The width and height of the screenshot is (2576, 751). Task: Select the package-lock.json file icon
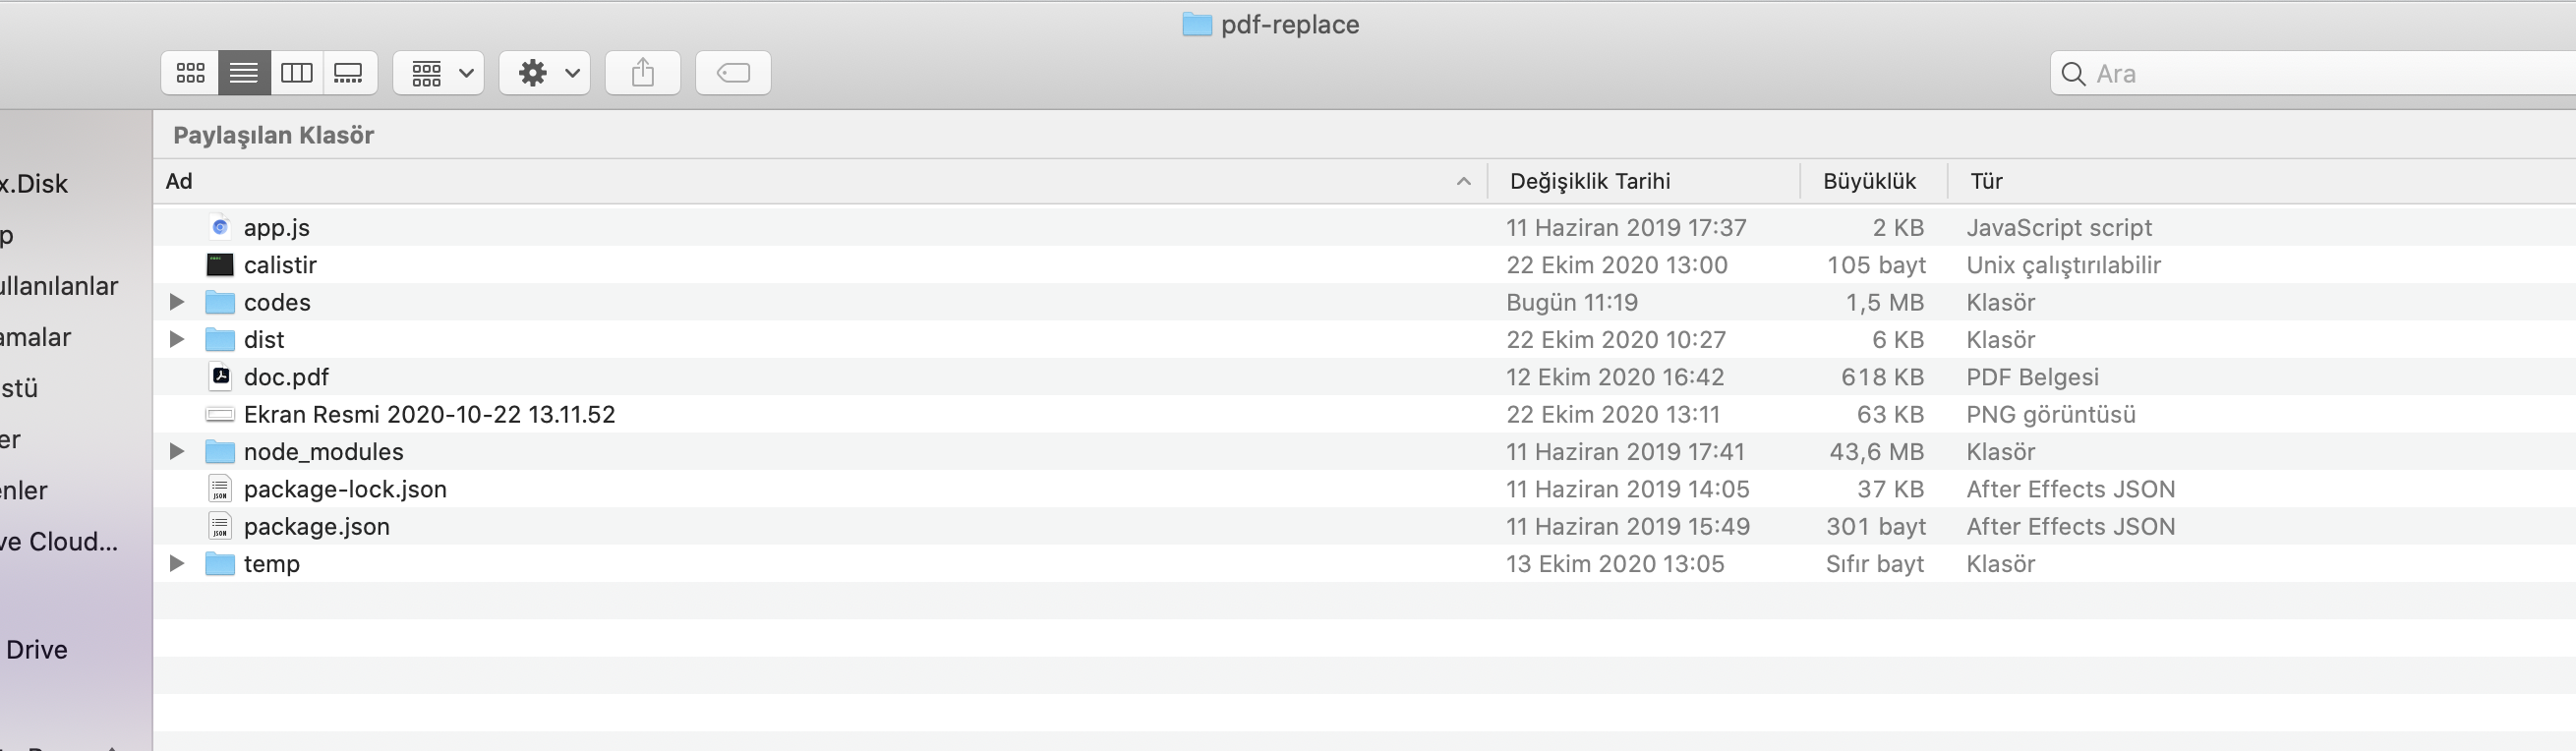pyautogui.click(x=220, y=489)
